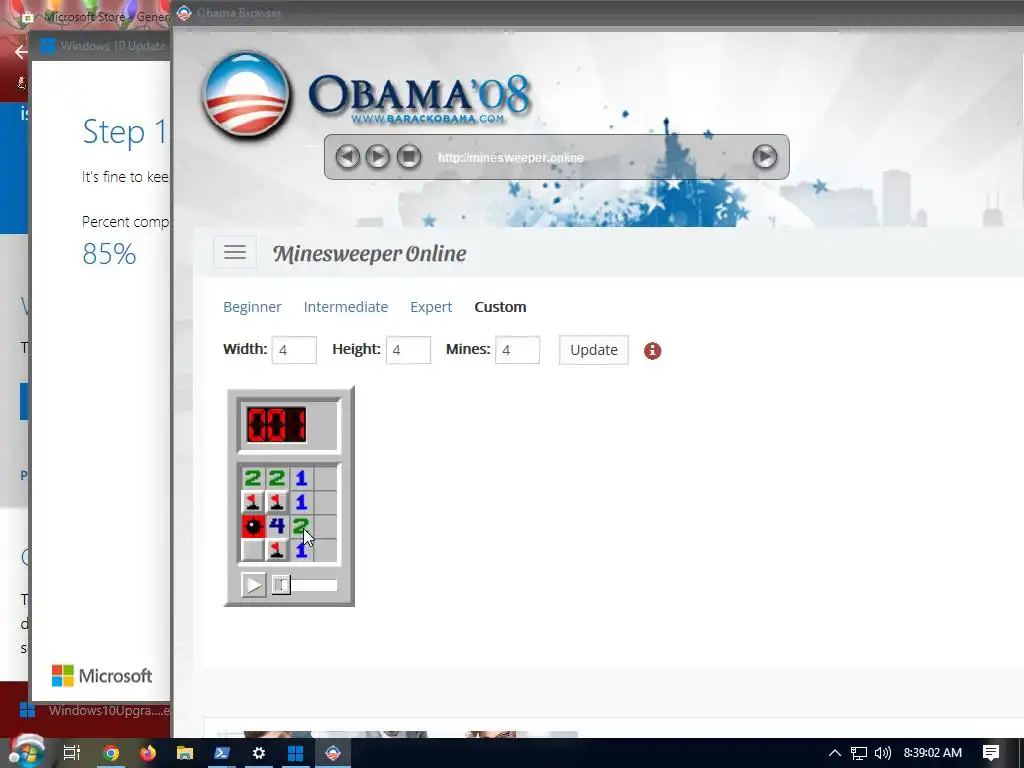Click the Obama '08 round logo
This screenshot has height=768, width=1024.
246,95
